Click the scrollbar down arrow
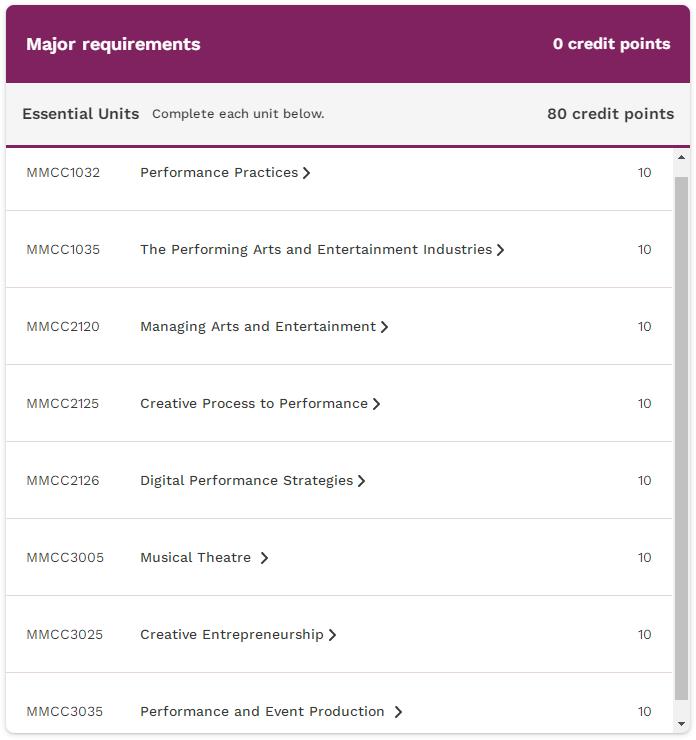 tap(681, 724)
